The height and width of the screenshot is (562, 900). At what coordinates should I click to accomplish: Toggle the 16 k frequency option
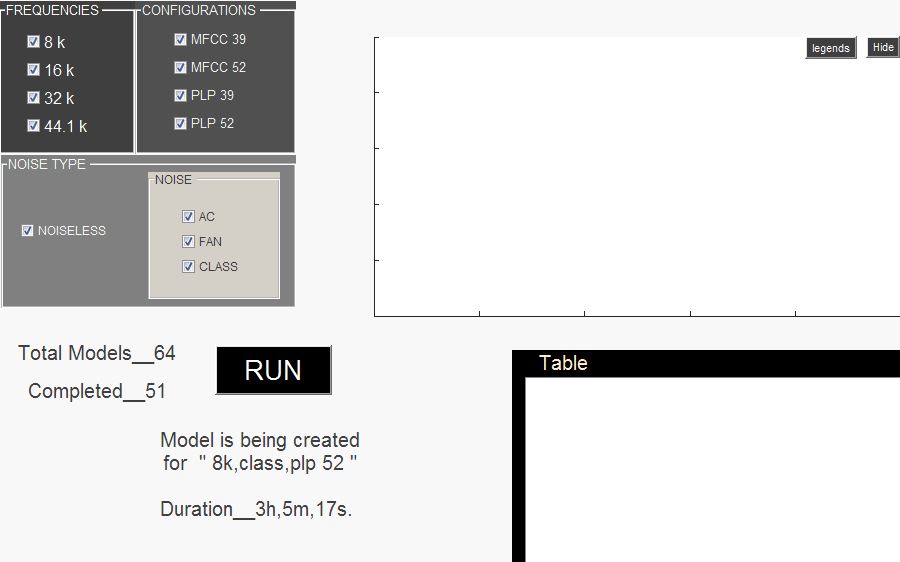34,70
